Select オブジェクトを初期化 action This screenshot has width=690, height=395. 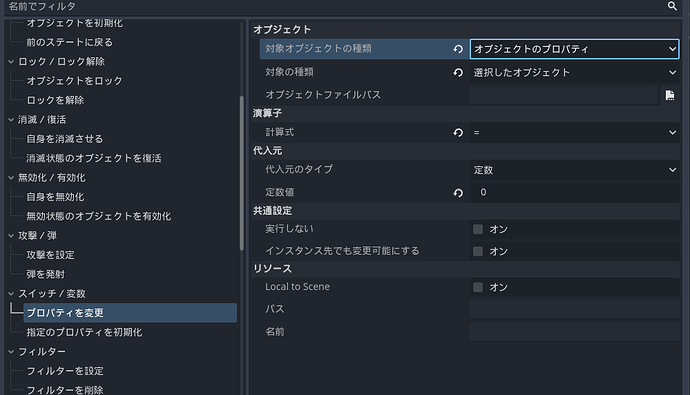pos(74,23)
